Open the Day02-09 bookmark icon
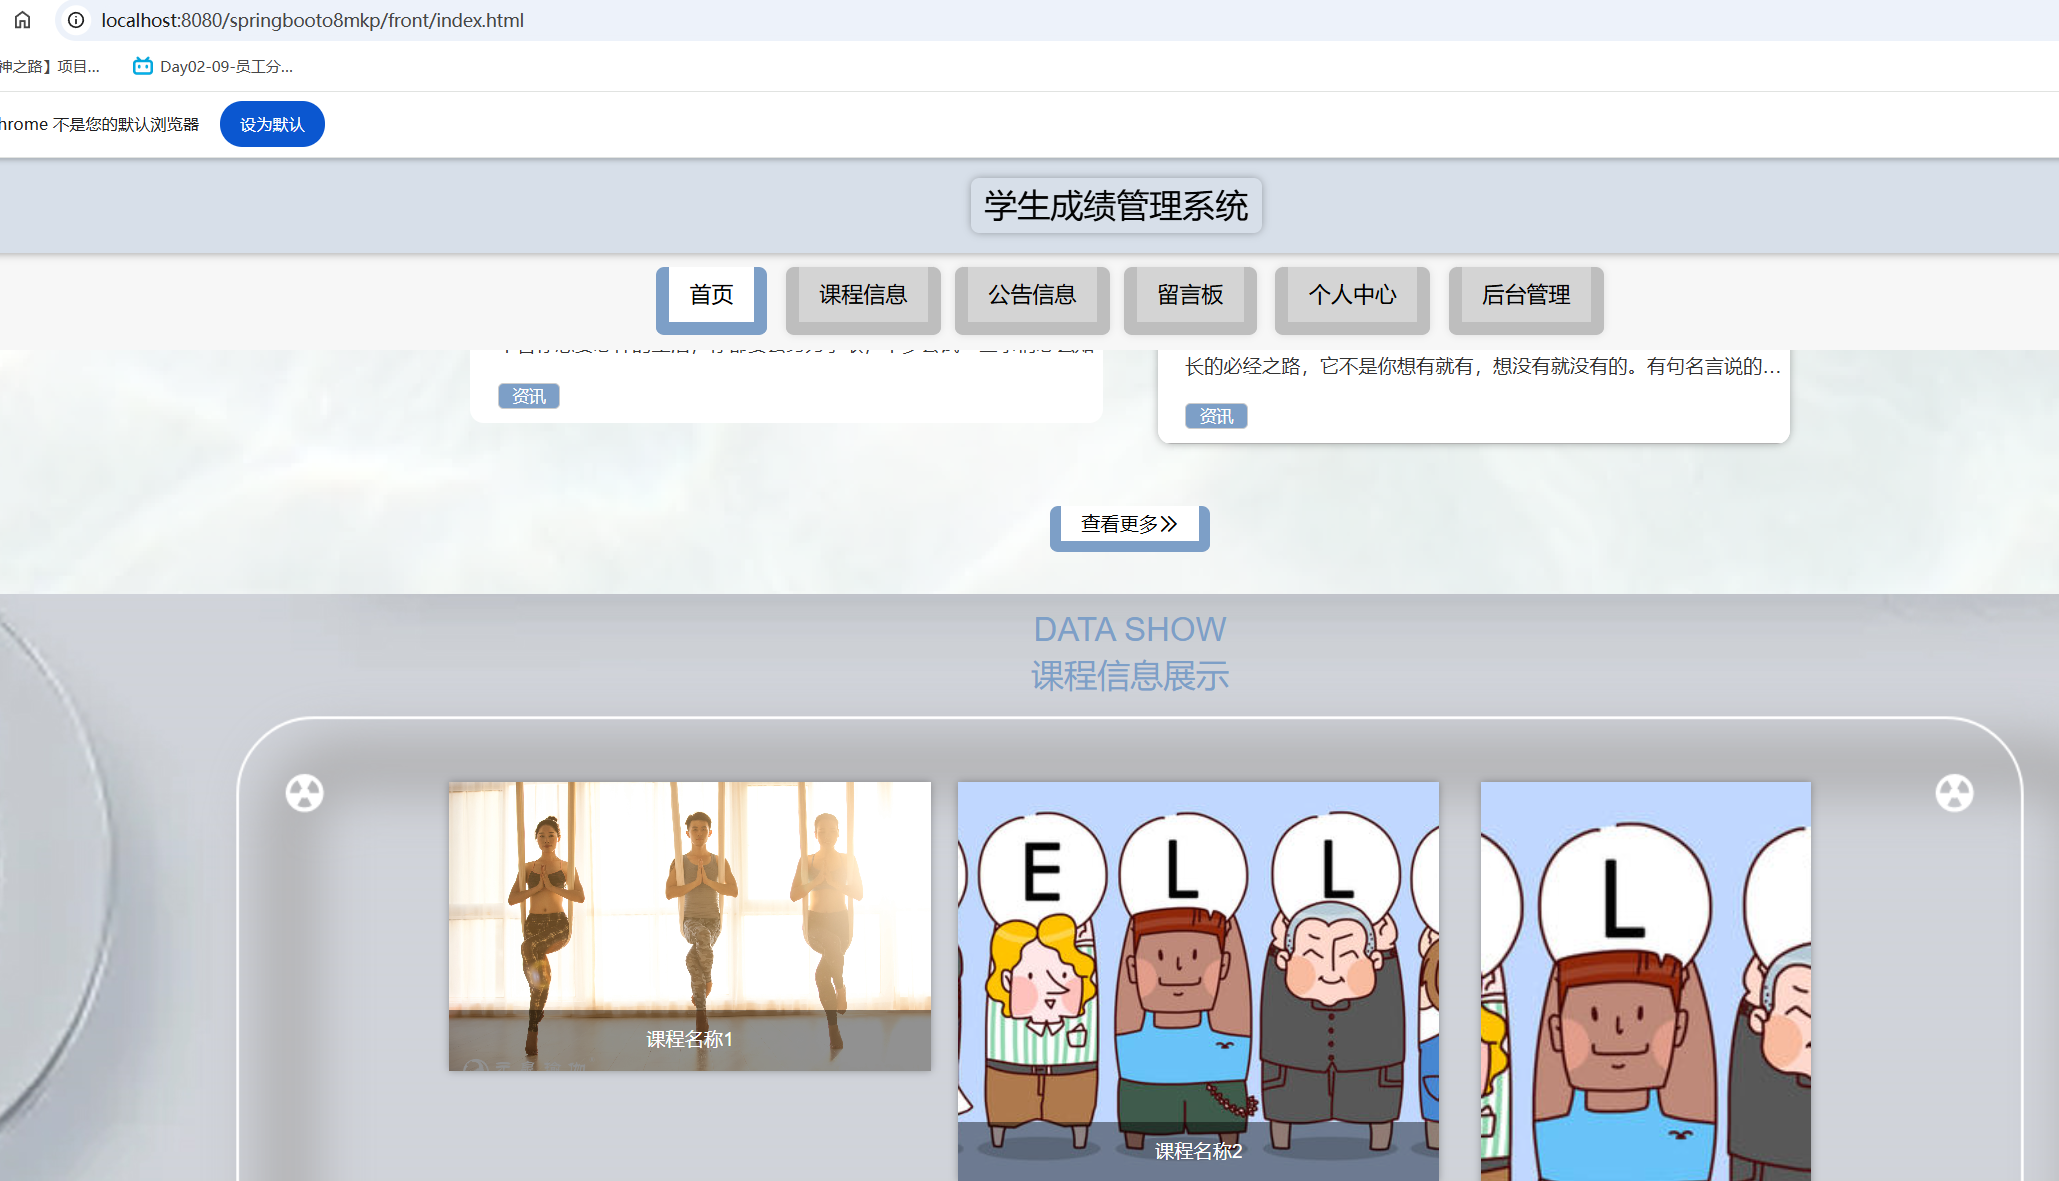This screenshot has width=2059, height=1181. coord(143,66)
